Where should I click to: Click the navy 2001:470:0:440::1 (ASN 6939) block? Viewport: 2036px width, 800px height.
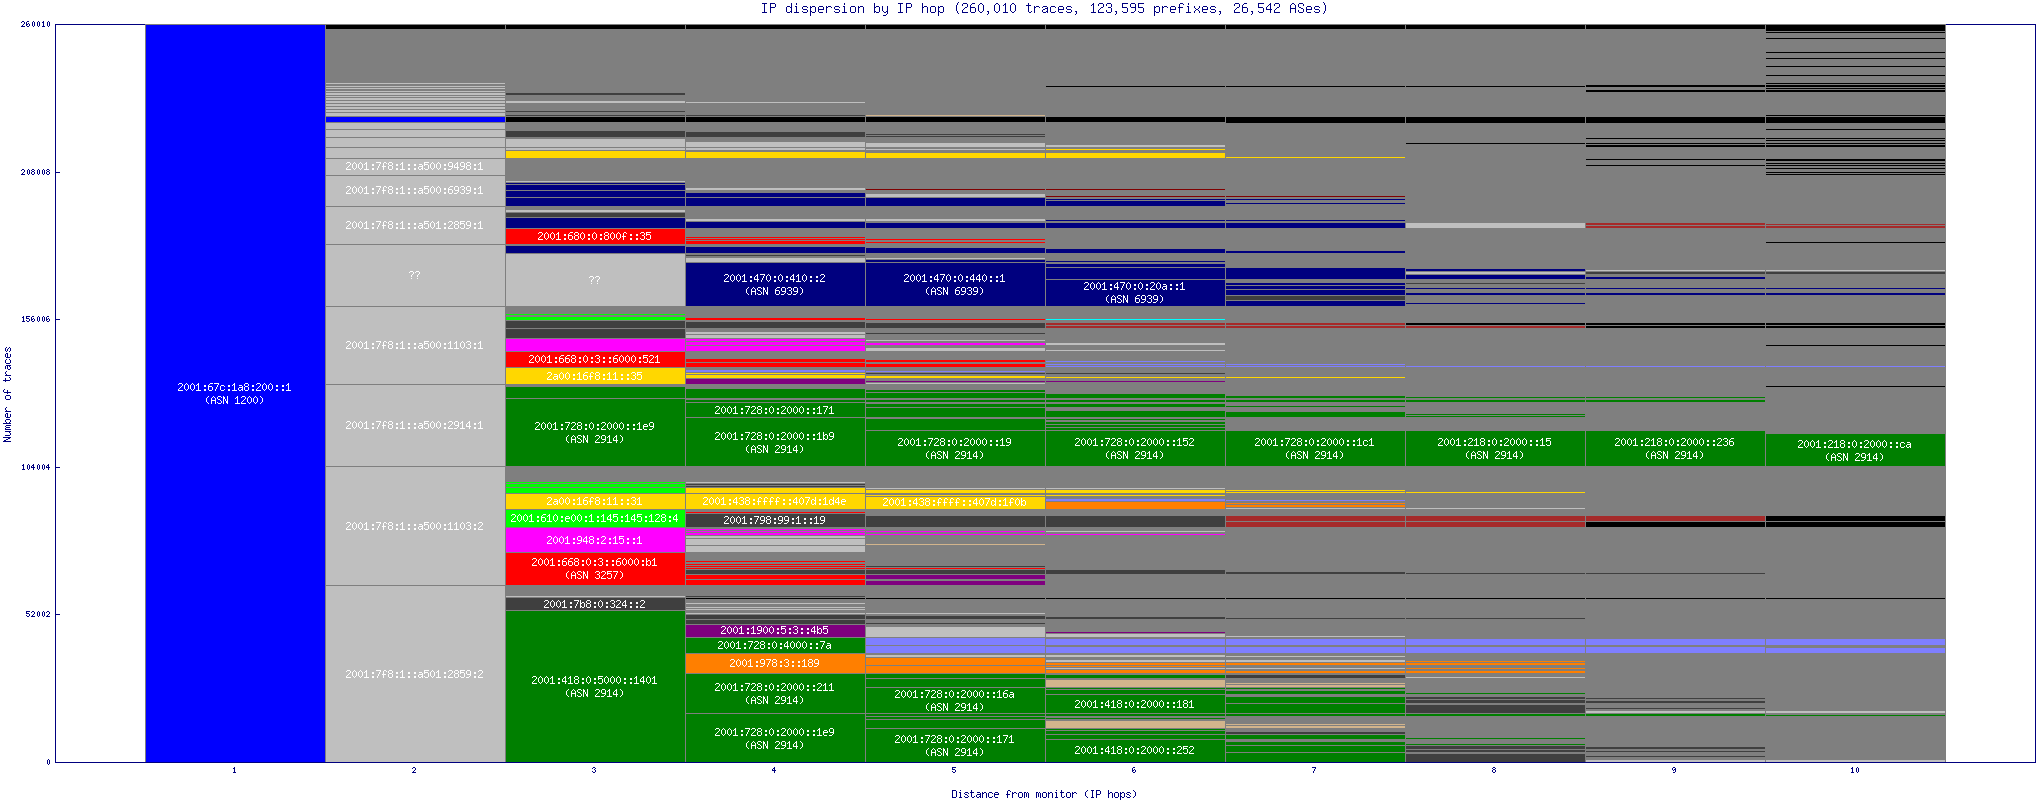click(x=955, y=285)
